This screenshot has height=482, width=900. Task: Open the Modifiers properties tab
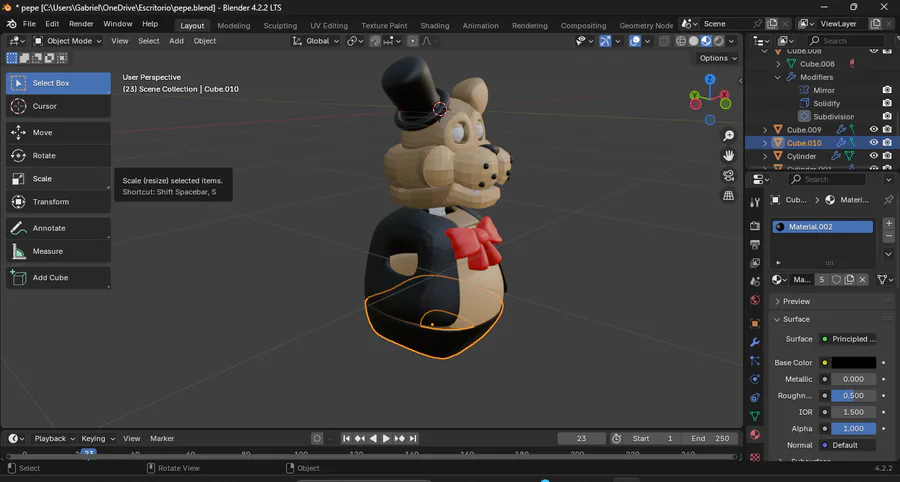click(x=755, y=343)
